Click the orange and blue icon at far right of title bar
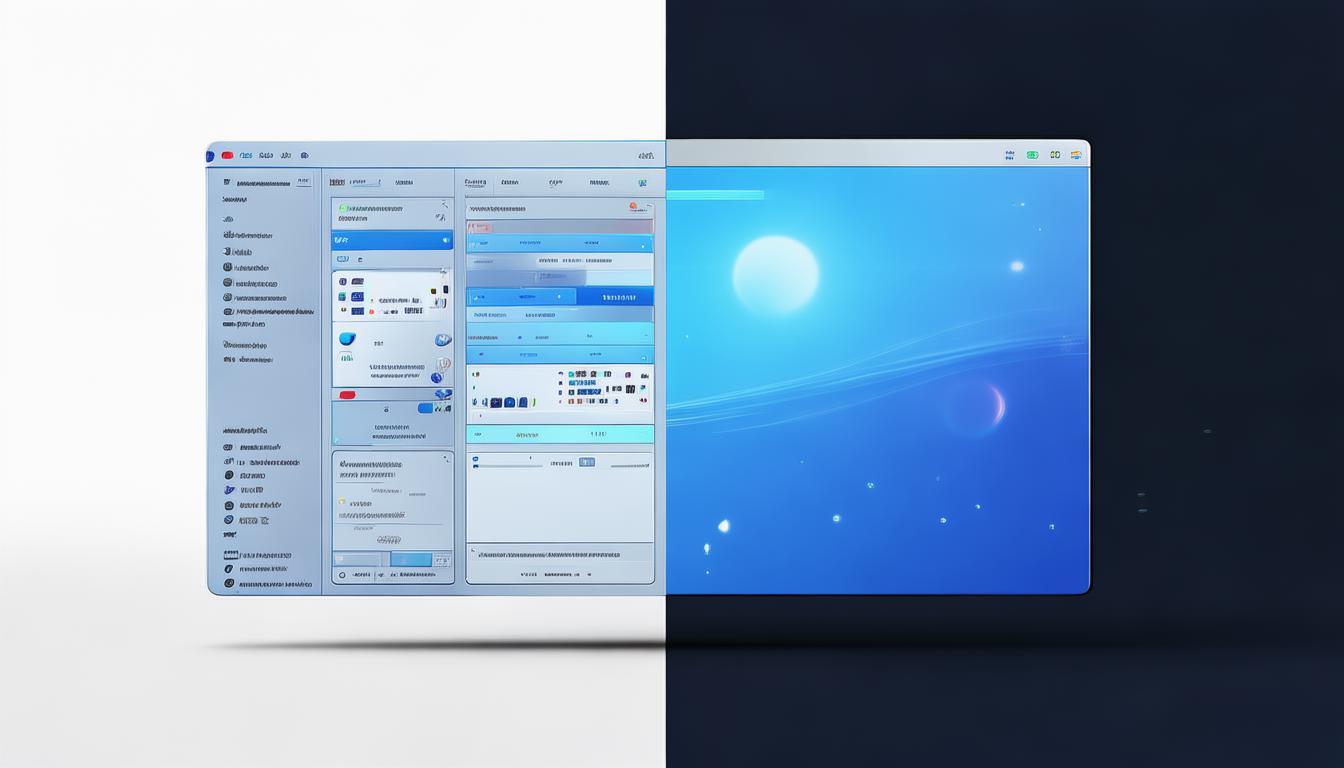Image resolution: width=1344 pixels, height=768 pixels. coord(1076,155)
